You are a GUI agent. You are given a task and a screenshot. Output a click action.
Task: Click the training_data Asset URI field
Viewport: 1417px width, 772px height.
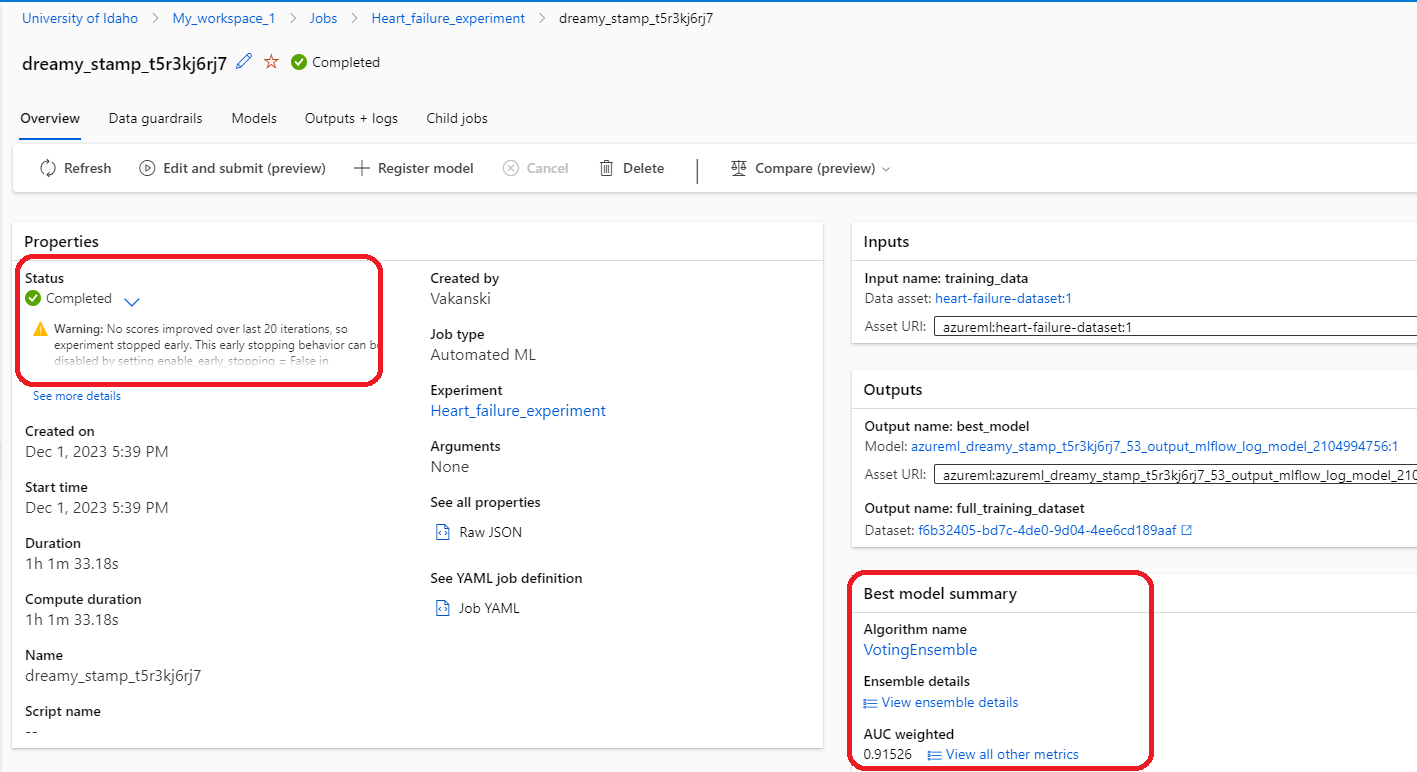click(x=1175, y=326)
